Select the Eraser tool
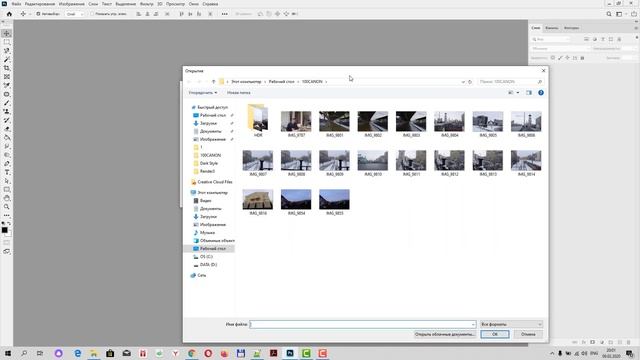 click(x=7, y=129)
